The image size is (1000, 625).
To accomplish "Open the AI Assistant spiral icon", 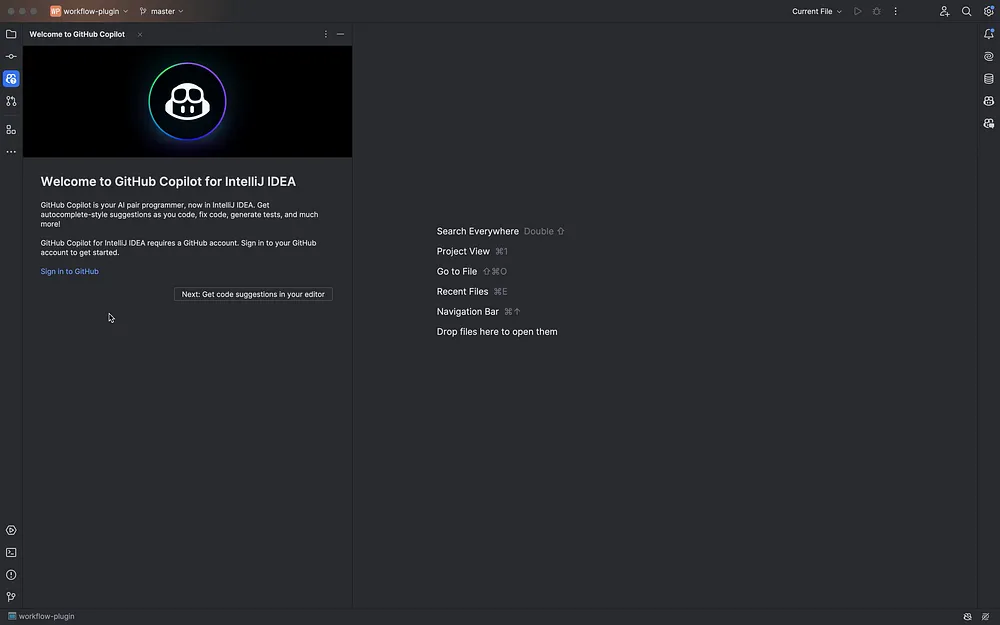I will tap(989, 56).
